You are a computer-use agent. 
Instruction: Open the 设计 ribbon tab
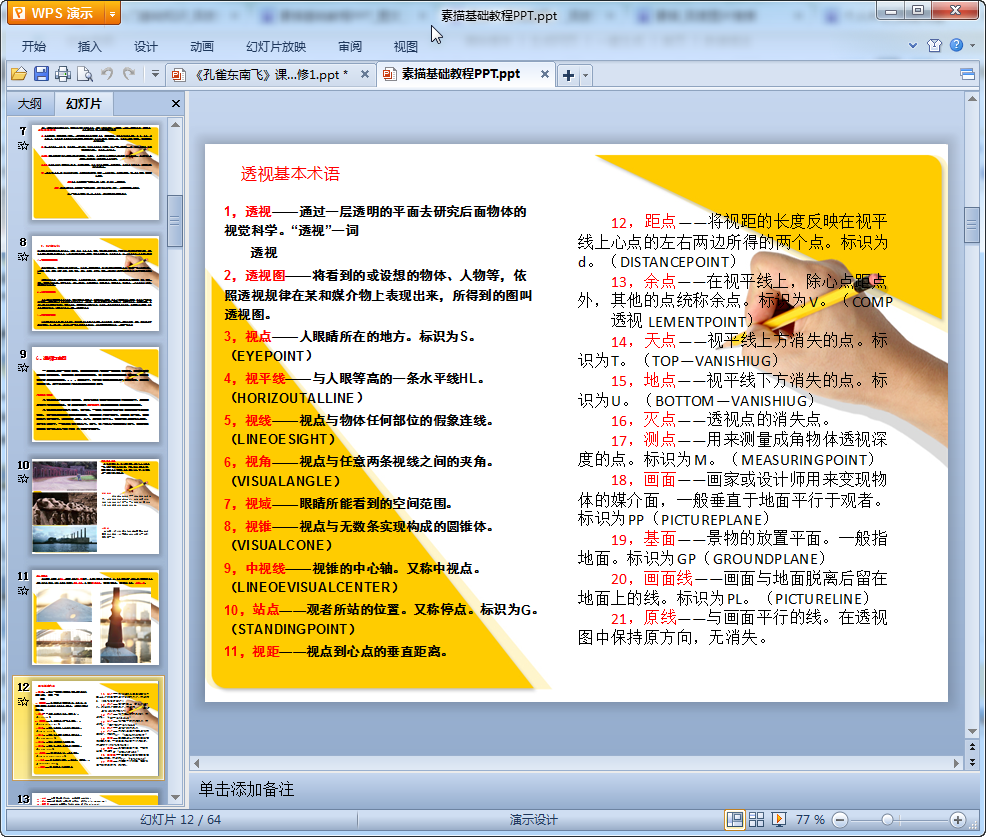pos(145,47)
